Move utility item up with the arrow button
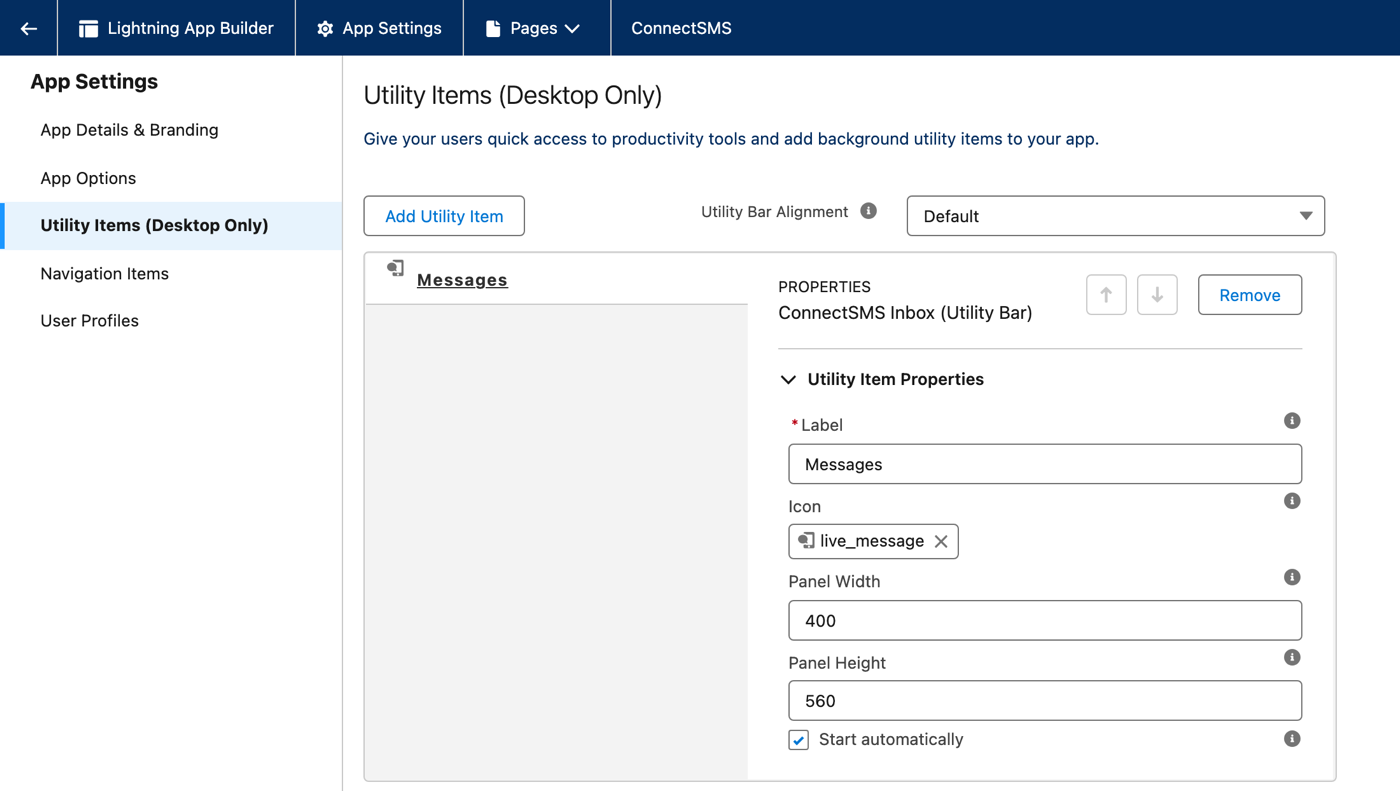The image size is (1400, 791). 1106,295
